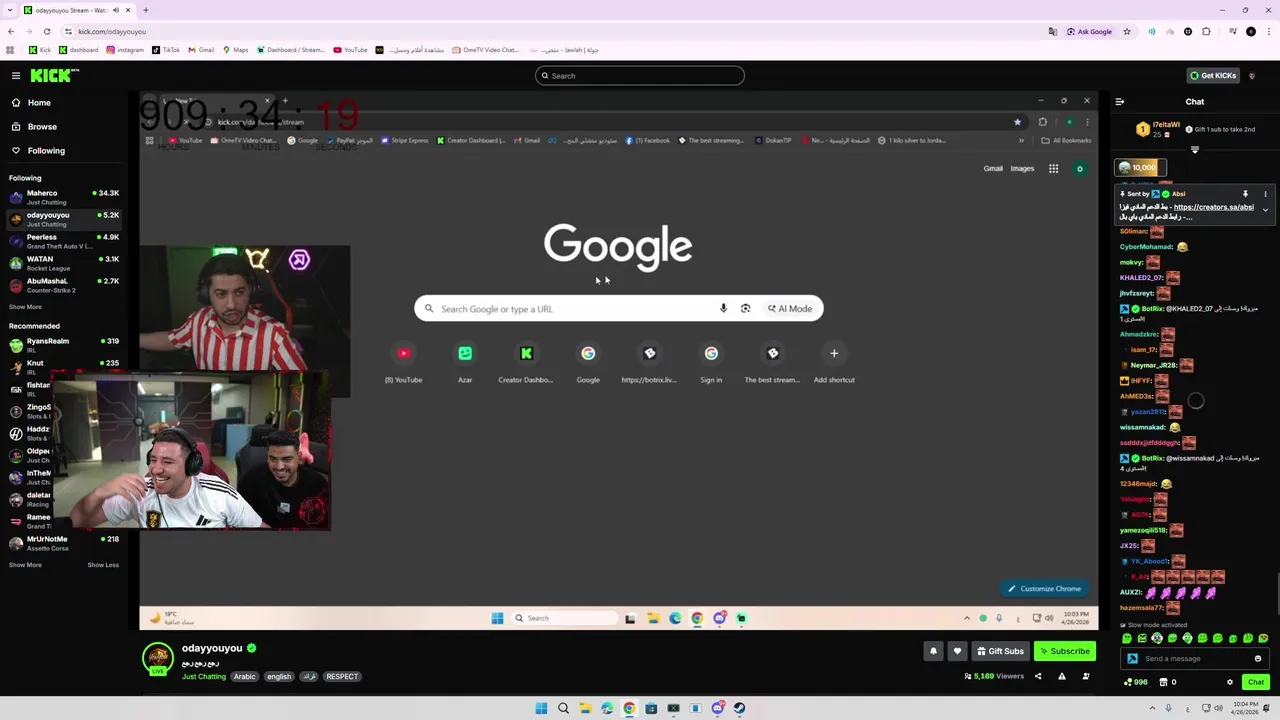Show more followed channels
This screenshot has height=720, width=1280.
26,307
